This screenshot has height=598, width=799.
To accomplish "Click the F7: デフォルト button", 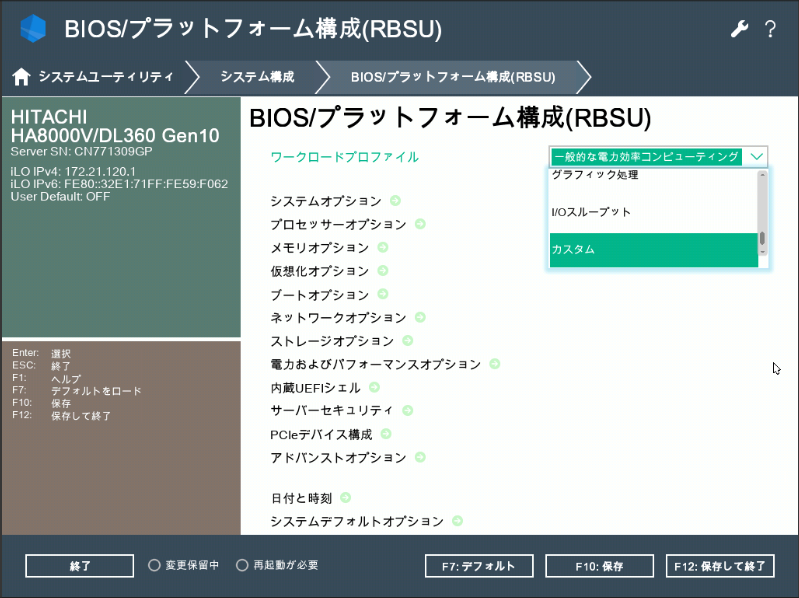I will tap(479, 566).
